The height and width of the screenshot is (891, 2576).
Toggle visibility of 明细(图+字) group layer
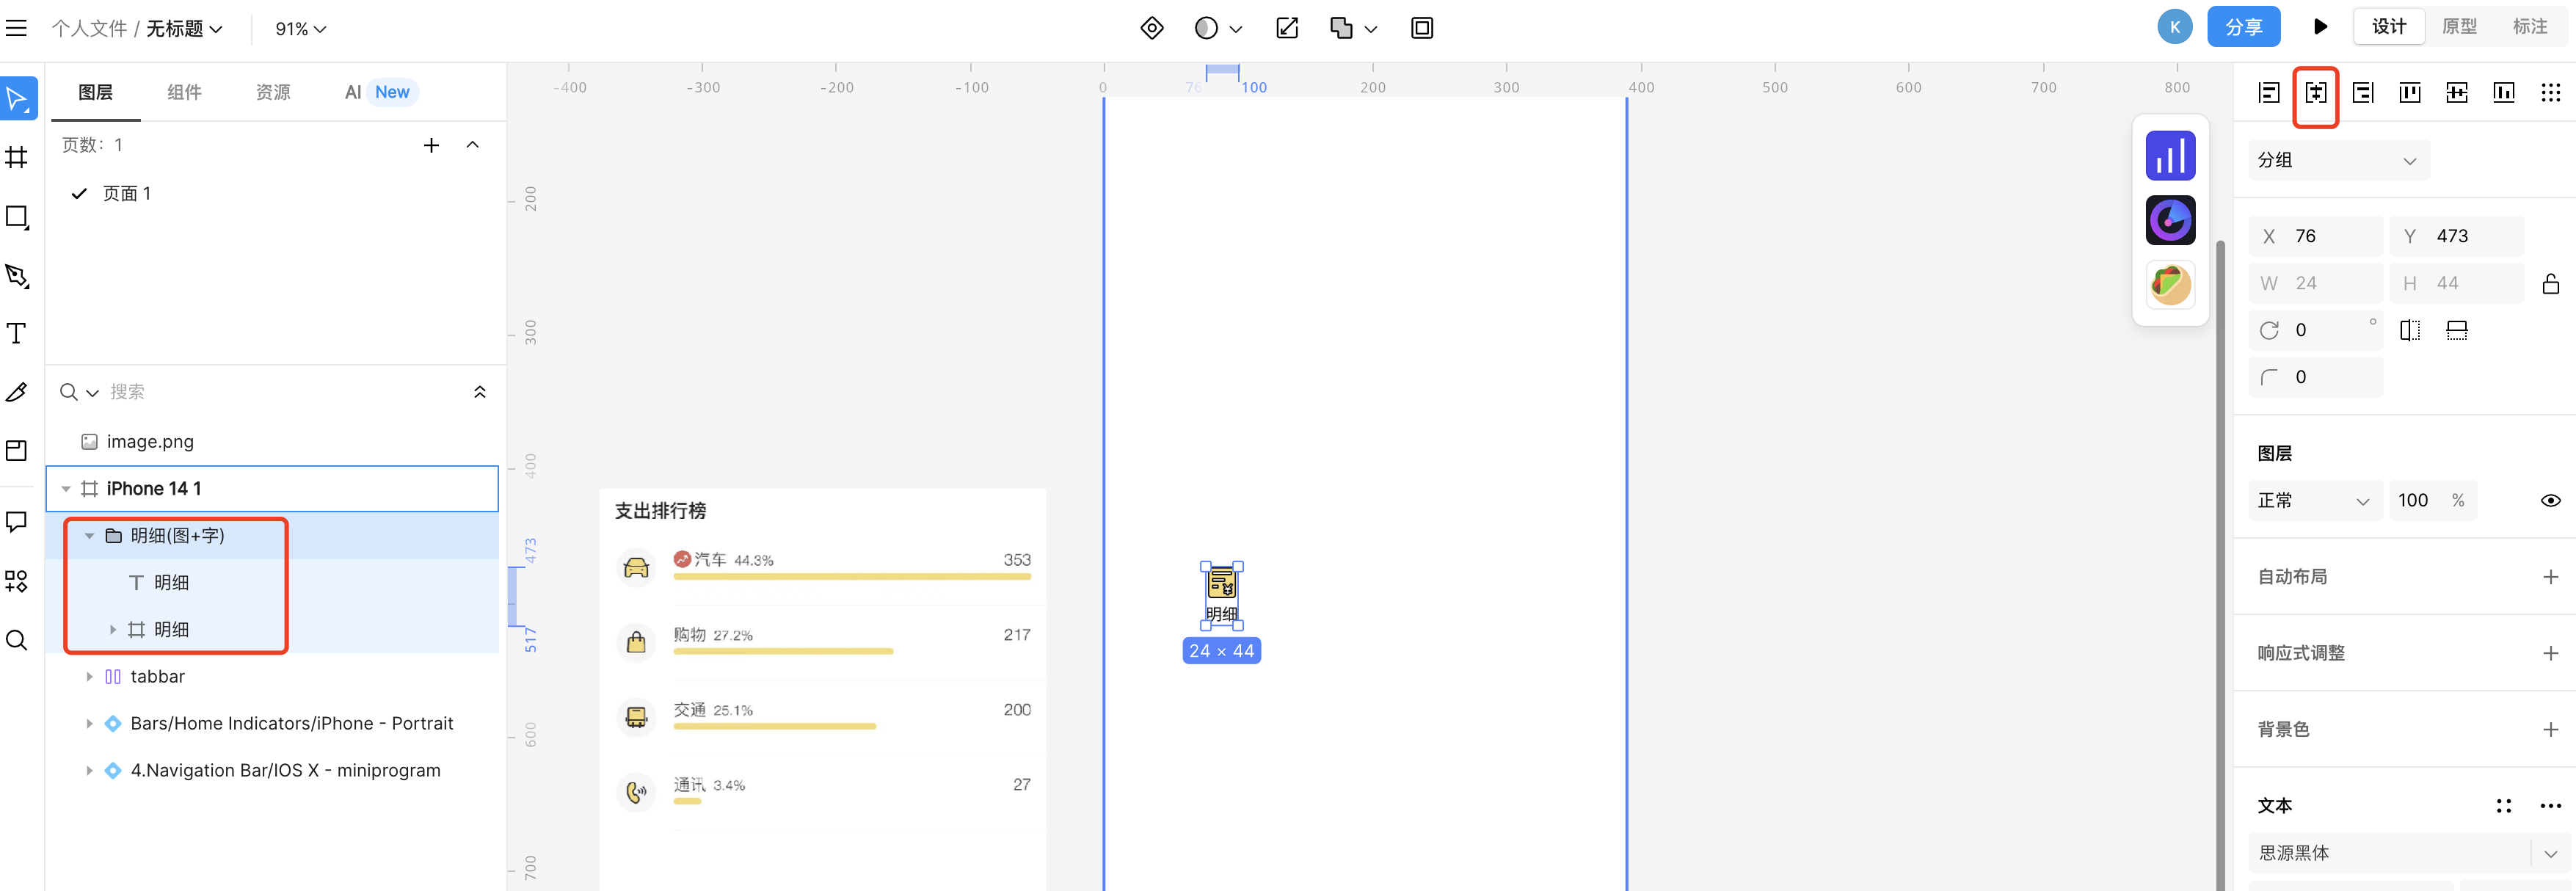tap(478, 534)
